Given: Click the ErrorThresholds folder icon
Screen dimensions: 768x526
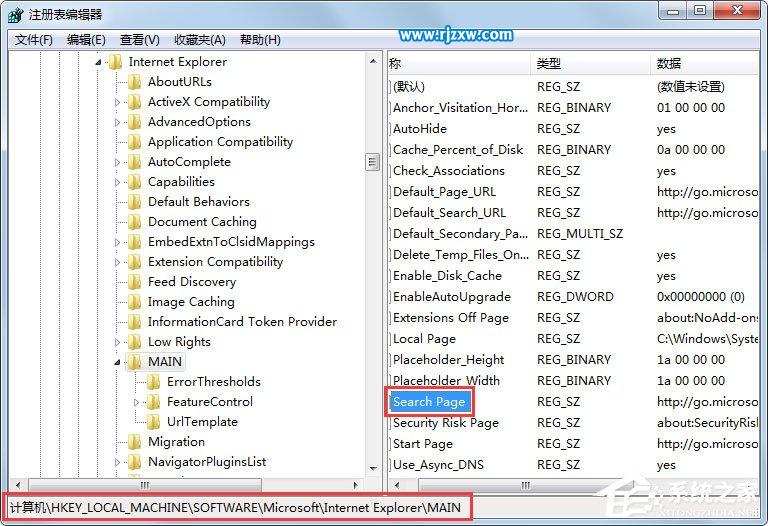Looking at the screenshot, I should [153, 382].
